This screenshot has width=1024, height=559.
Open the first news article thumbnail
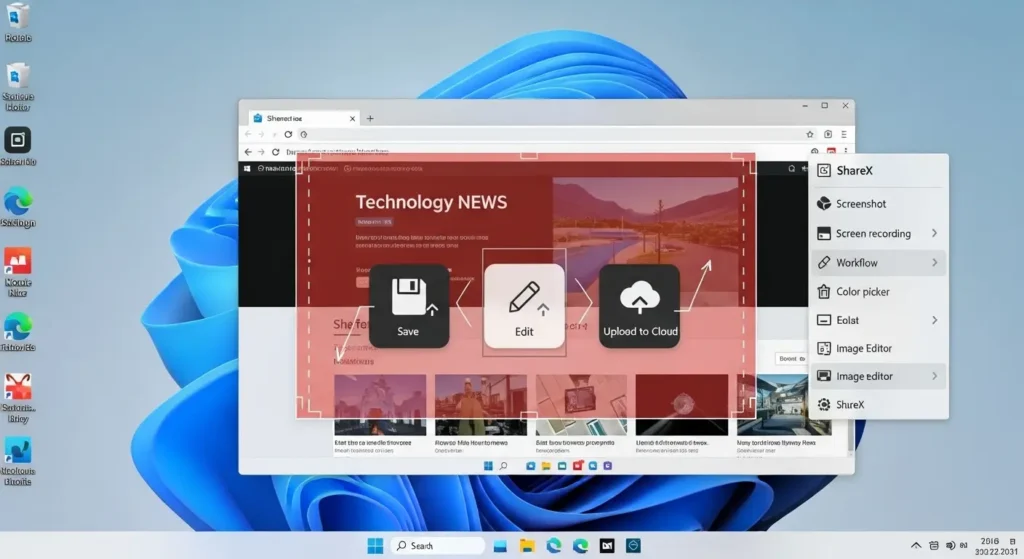pos(379,405)
